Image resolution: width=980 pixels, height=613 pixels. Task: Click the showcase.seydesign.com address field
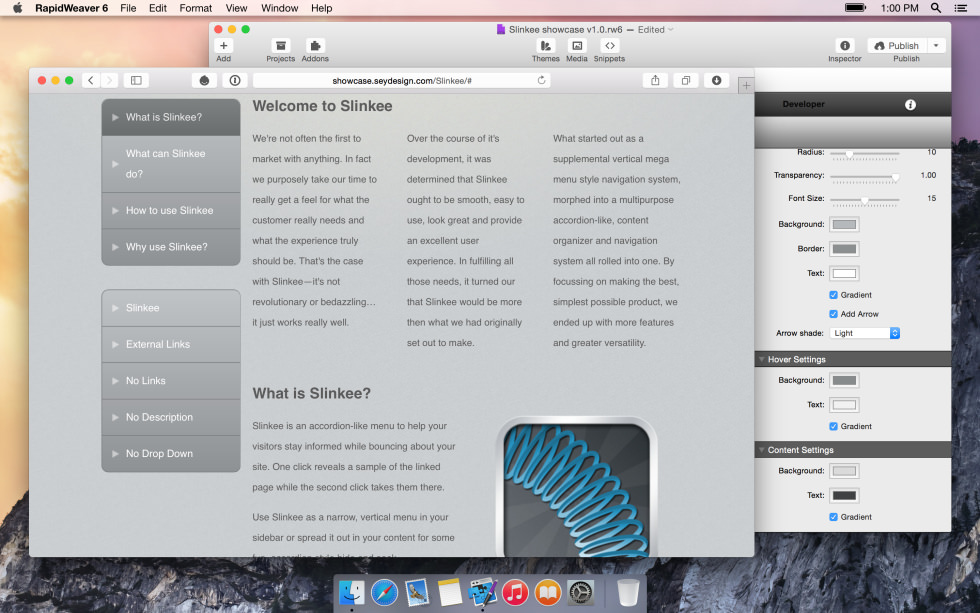click(402, 80)
